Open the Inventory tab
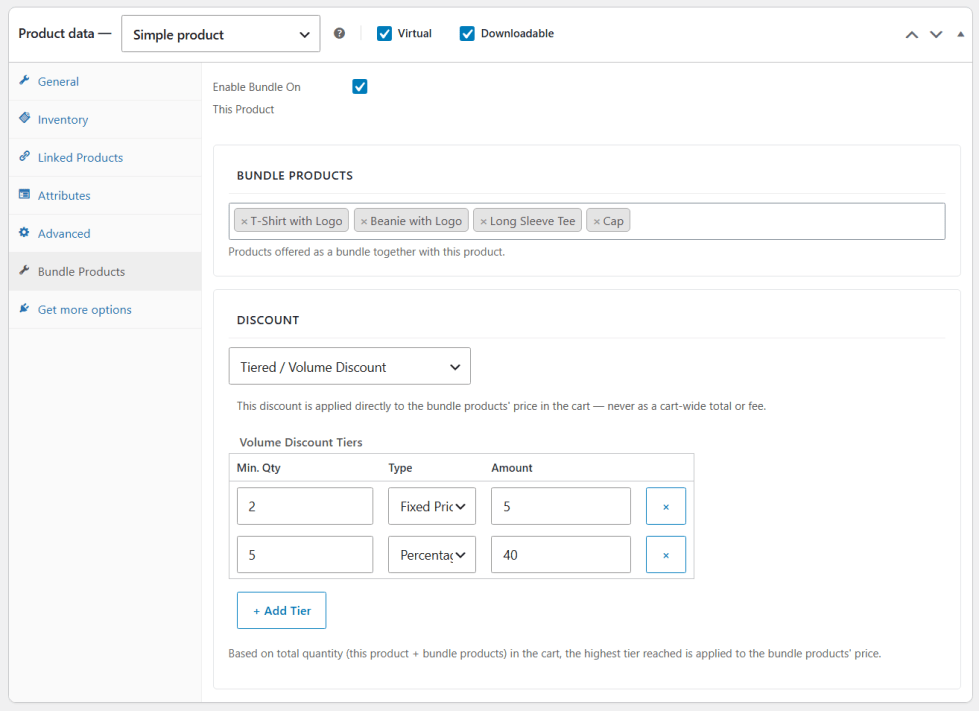Screen dimensions: 979x711 pos(106,119)
